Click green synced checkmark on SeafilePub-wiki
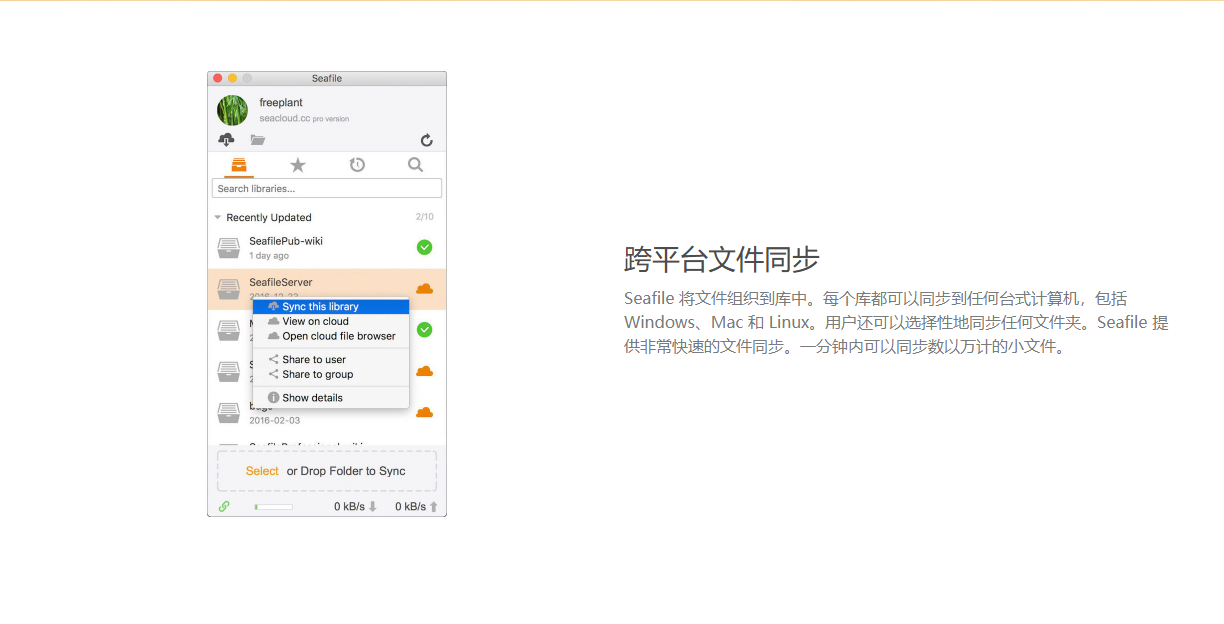The height and width of the screenshot is (624, 1224). point(424,247)
